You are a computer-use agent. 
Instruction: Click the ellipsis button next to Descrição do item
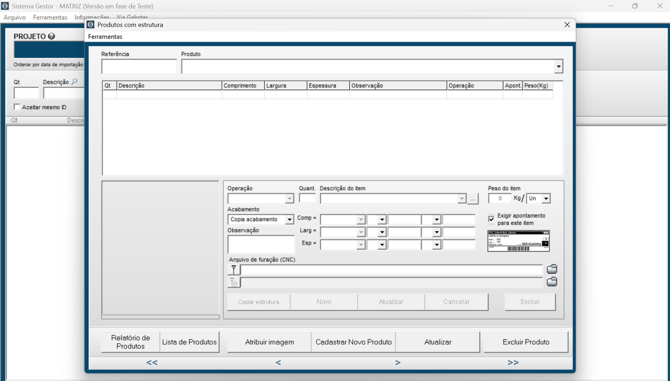point(473,199)
